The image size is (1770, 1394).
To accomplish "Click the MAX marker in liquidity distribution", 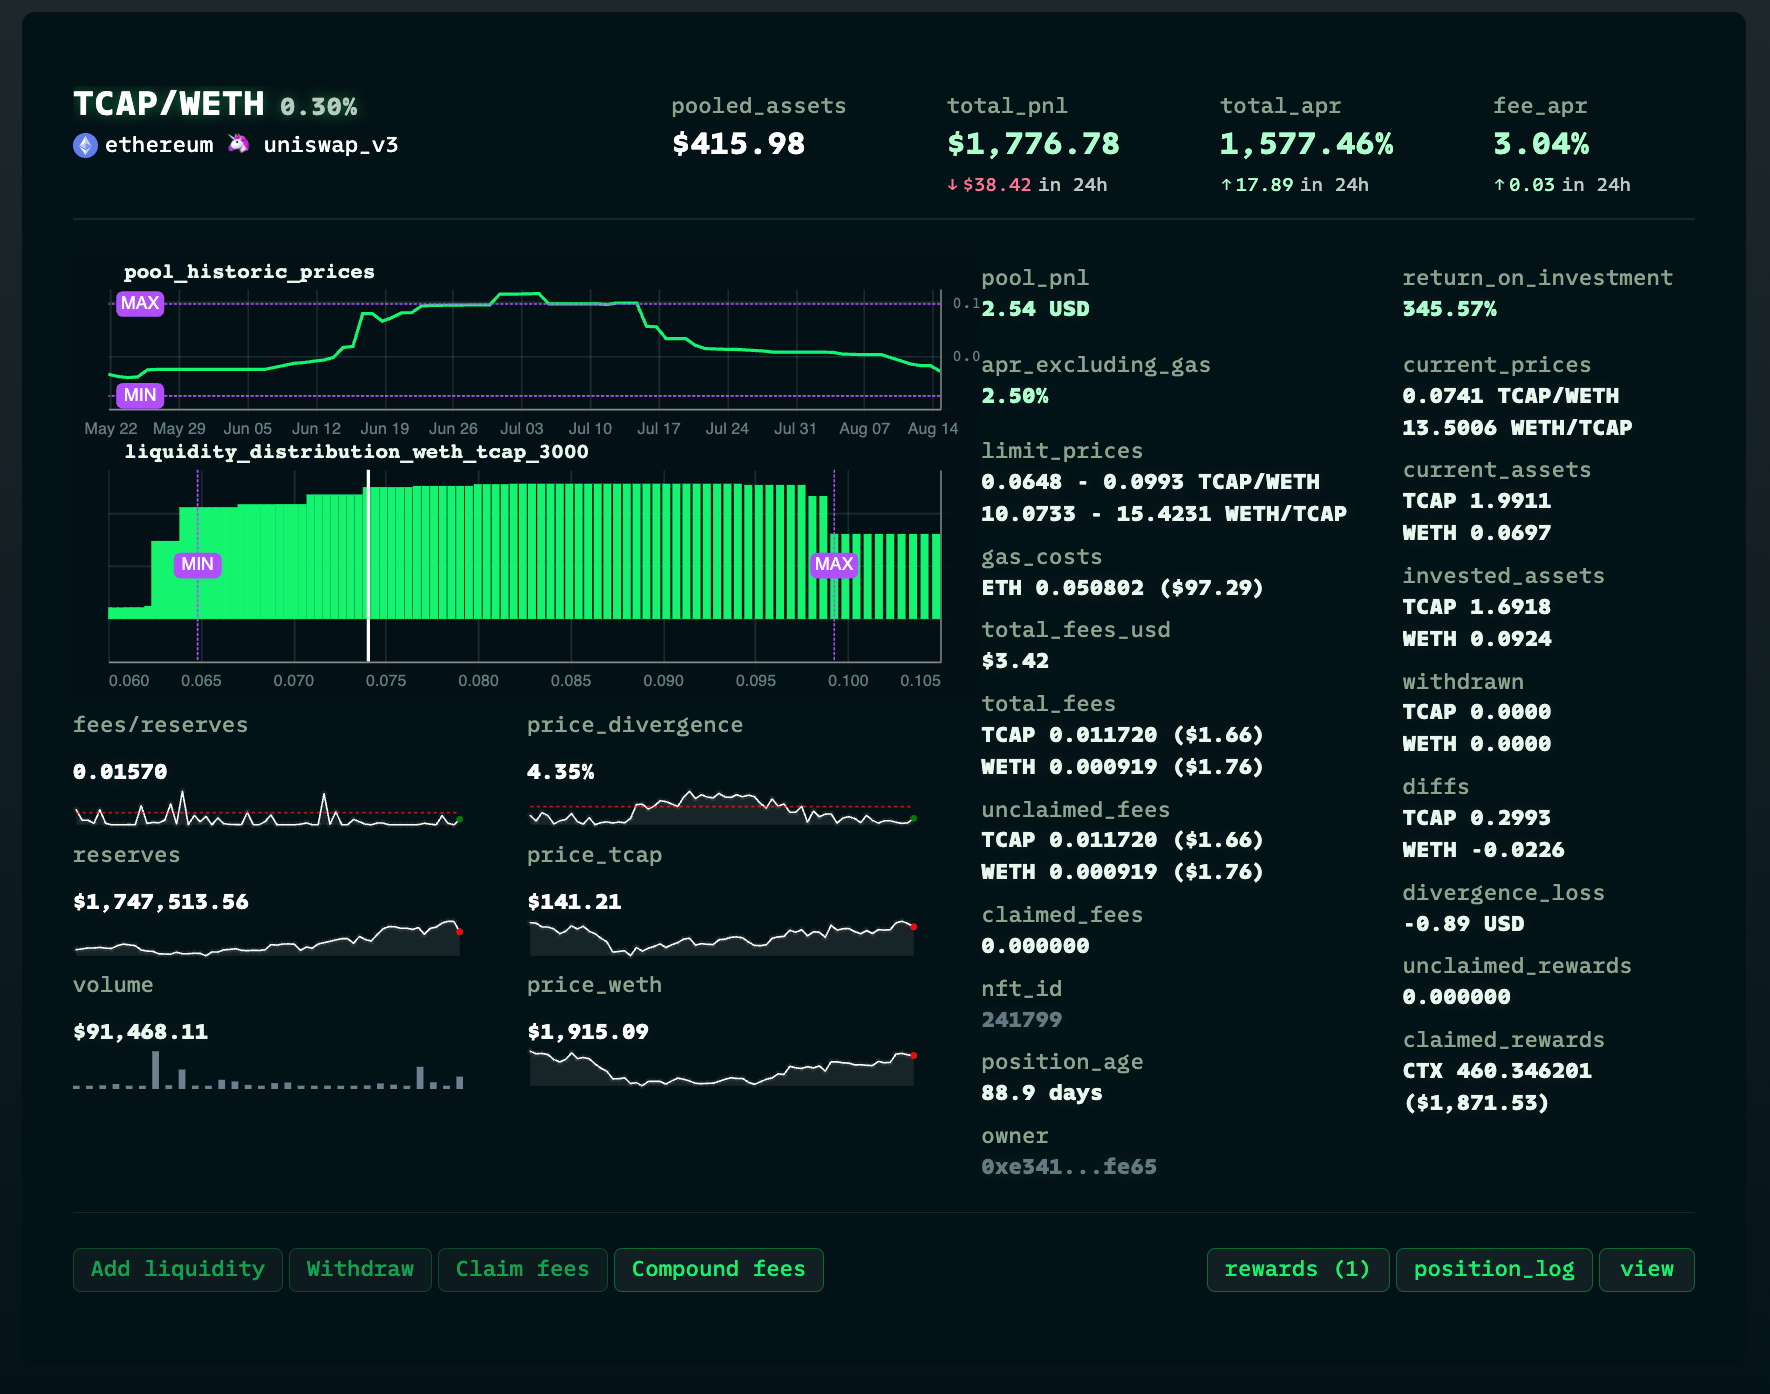I will pyautogui.click(x=833, y=564).
